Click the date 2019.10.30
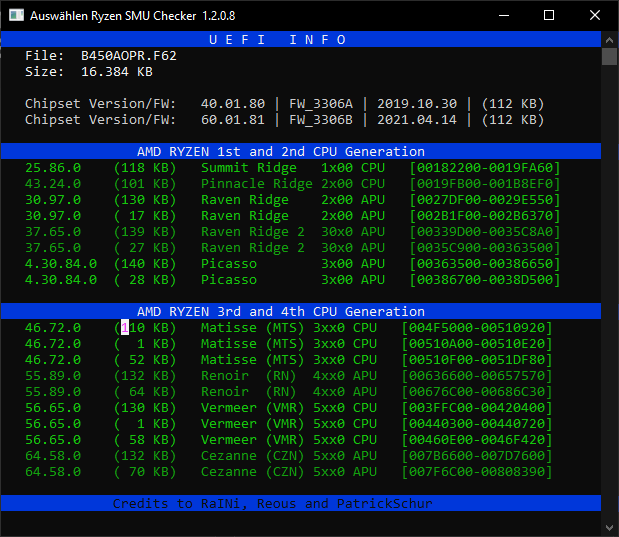 coord(417,104)
